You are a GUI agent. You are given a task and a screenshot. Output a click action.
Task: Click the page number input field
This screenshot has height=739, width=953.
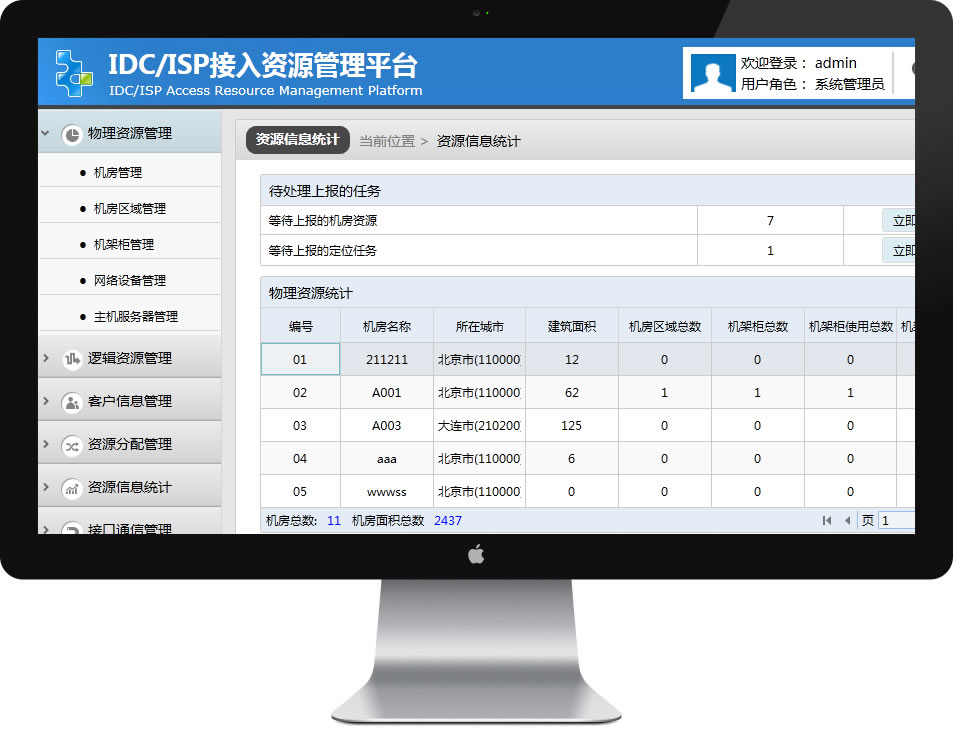pos(897,521)
